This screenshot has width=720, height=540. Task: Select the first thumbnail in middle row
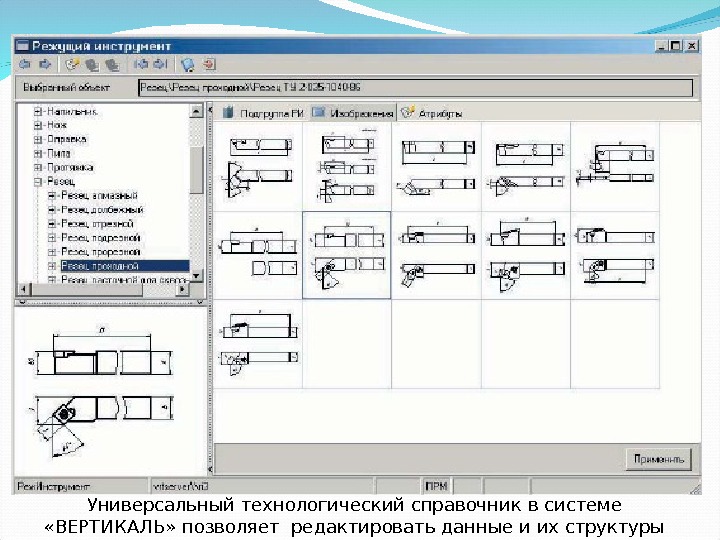point(259,255)
